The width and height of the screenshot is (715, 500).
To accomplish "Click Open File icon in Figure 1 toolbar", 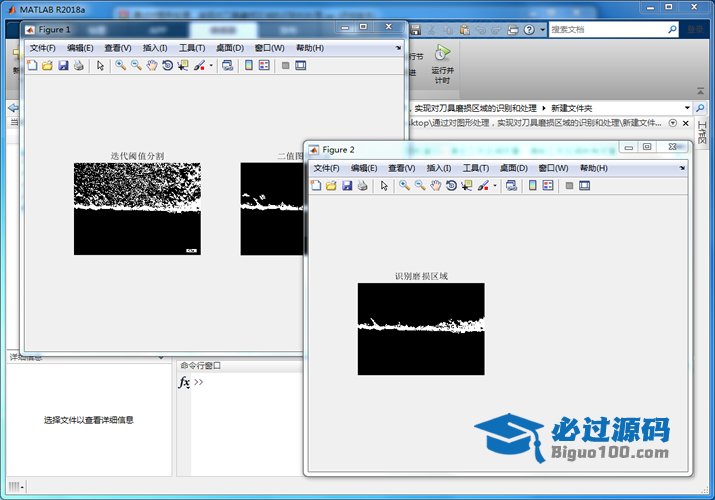I will pos(47,66).
